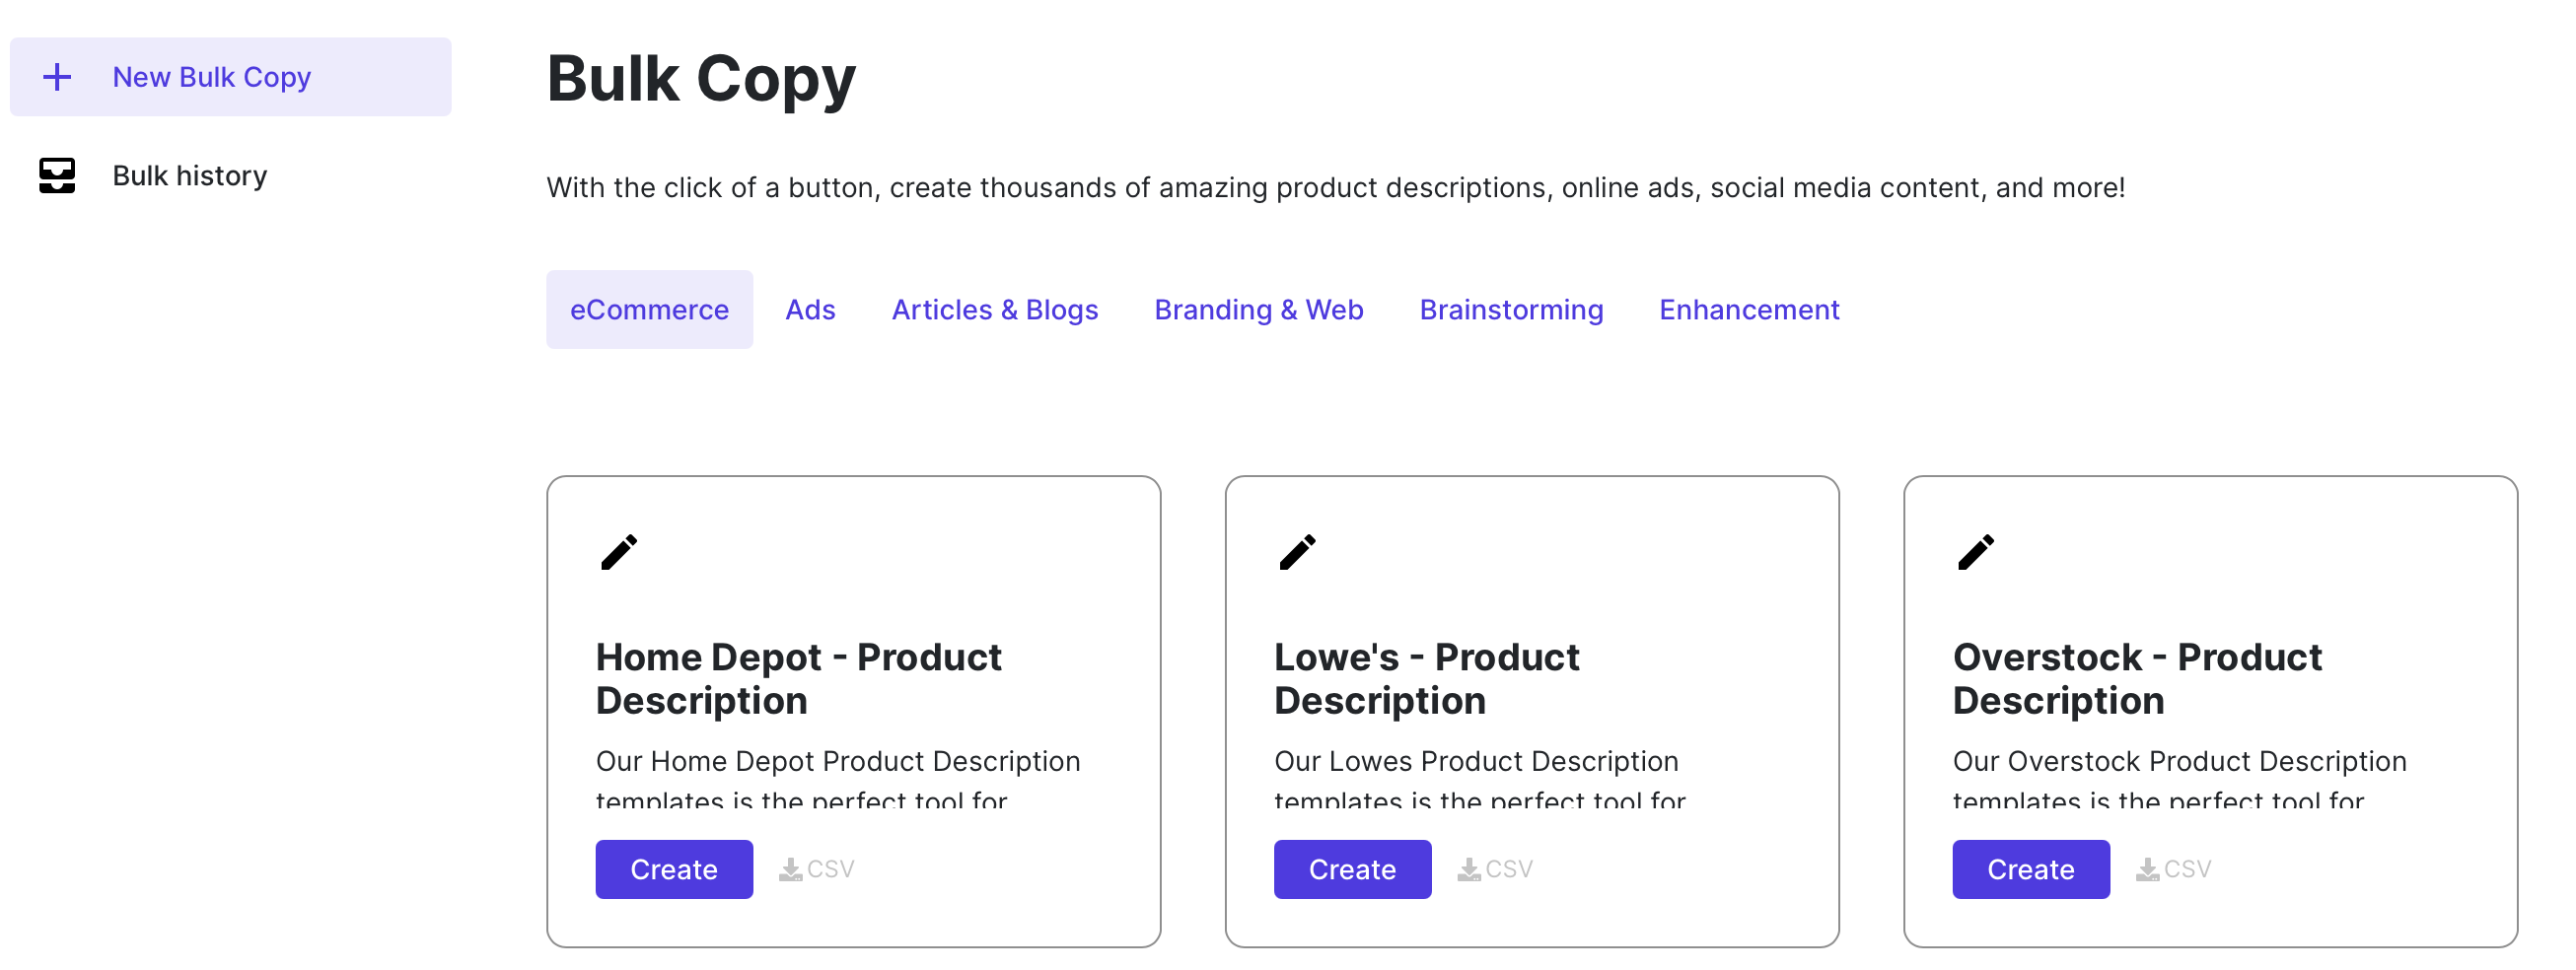Open Bulk history from the sidebar
Viewport: 2576px width, 970px height.
pos(189,176)
